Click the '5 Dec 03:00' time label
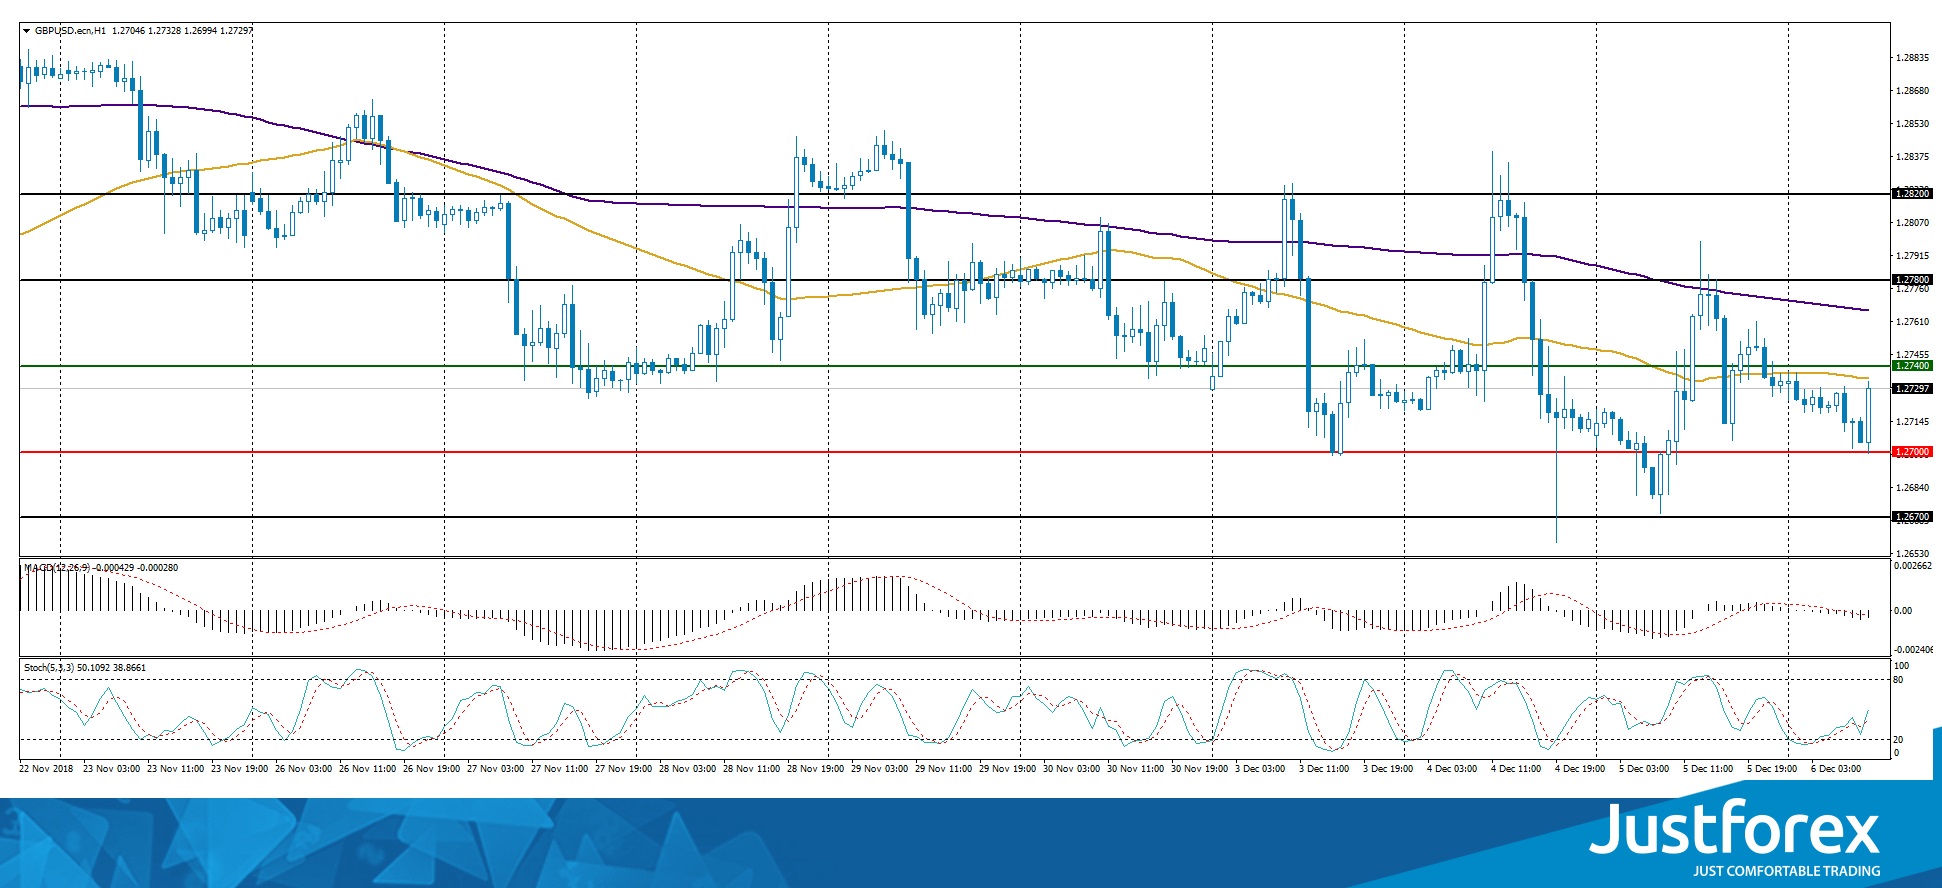Viewport: 1942px width, 888px height. coord(1645,769)
